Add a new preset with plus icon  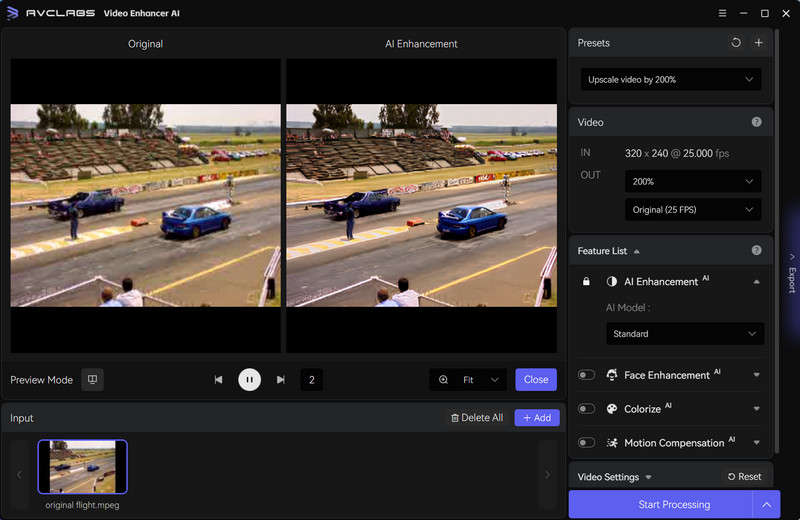coord(758,43)
